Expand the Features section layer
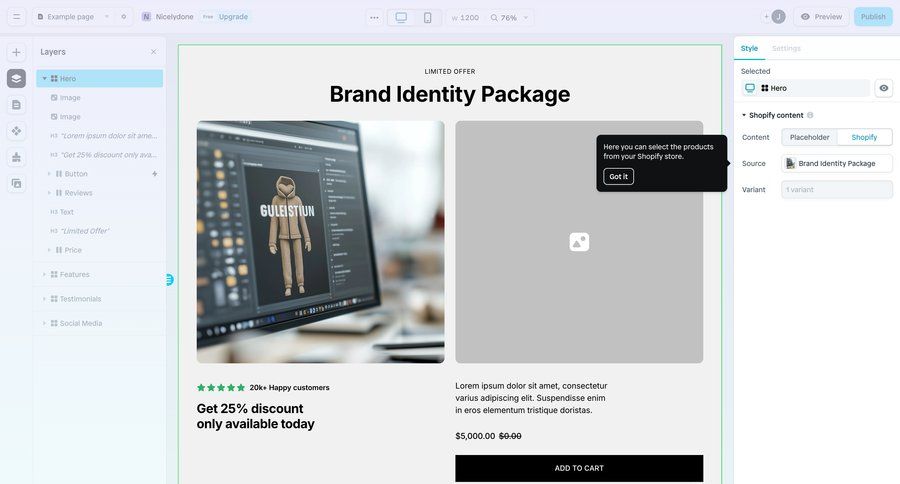 pyautogui.click(x=44, y=274)
